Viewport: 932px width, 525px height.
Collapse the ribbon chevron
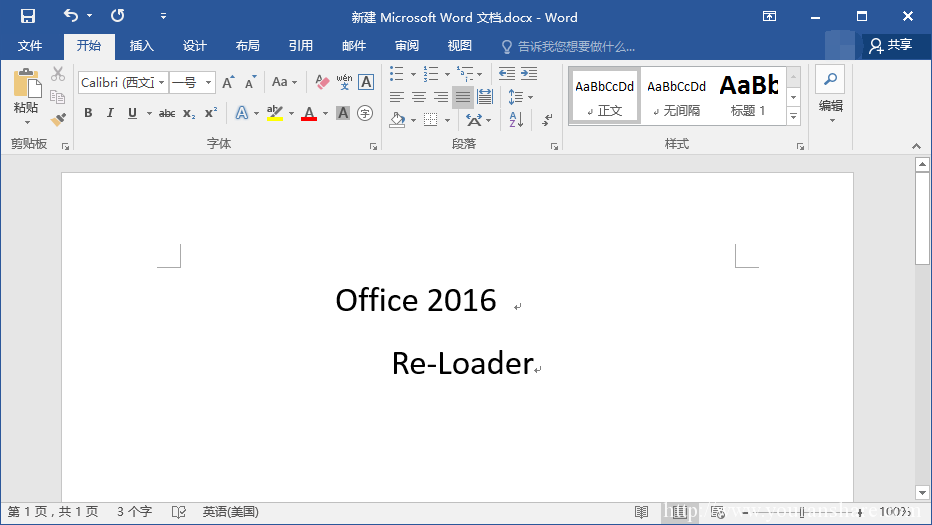point(917,146)
